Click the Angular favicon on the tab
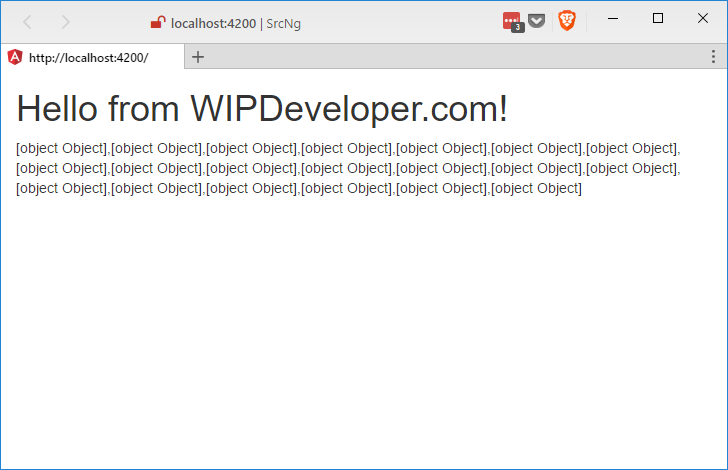Viewport: 728px width, 470px height. [x=15, y=57]
